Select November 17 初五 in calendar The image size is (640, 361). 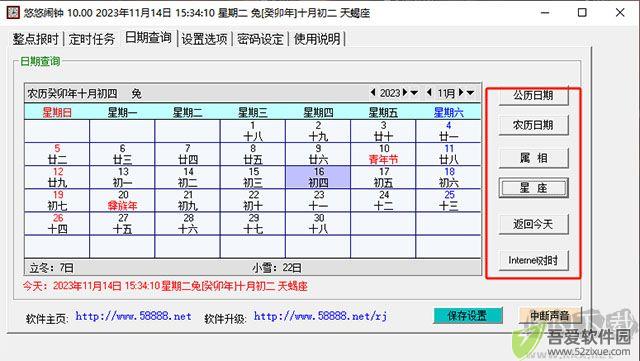(383, 177)
